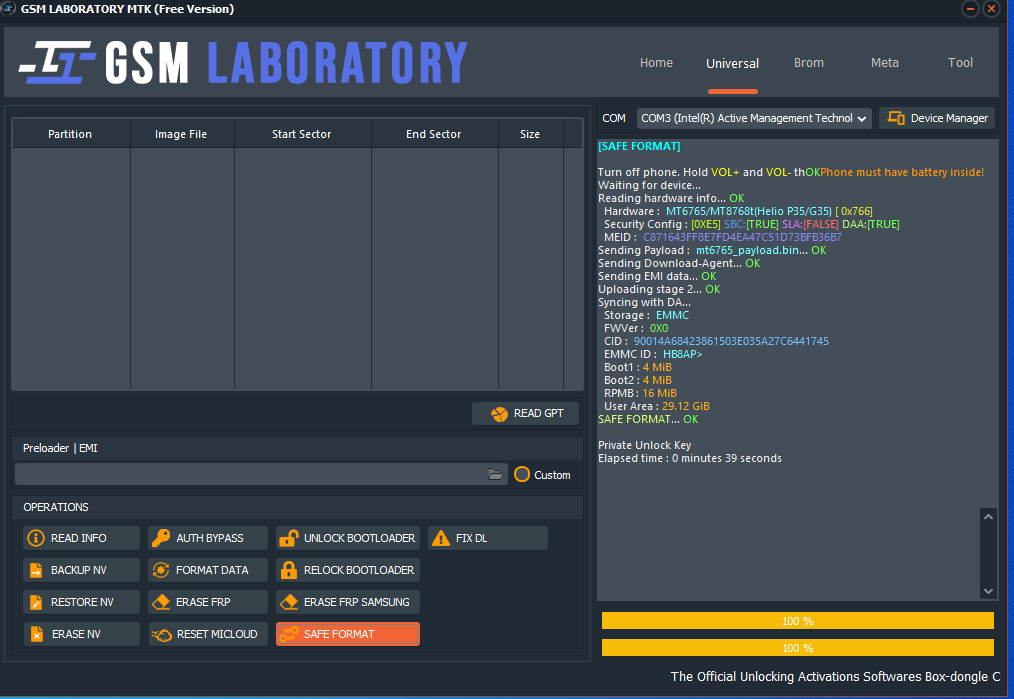Click the Device Manager devices icon

point(896,118)
